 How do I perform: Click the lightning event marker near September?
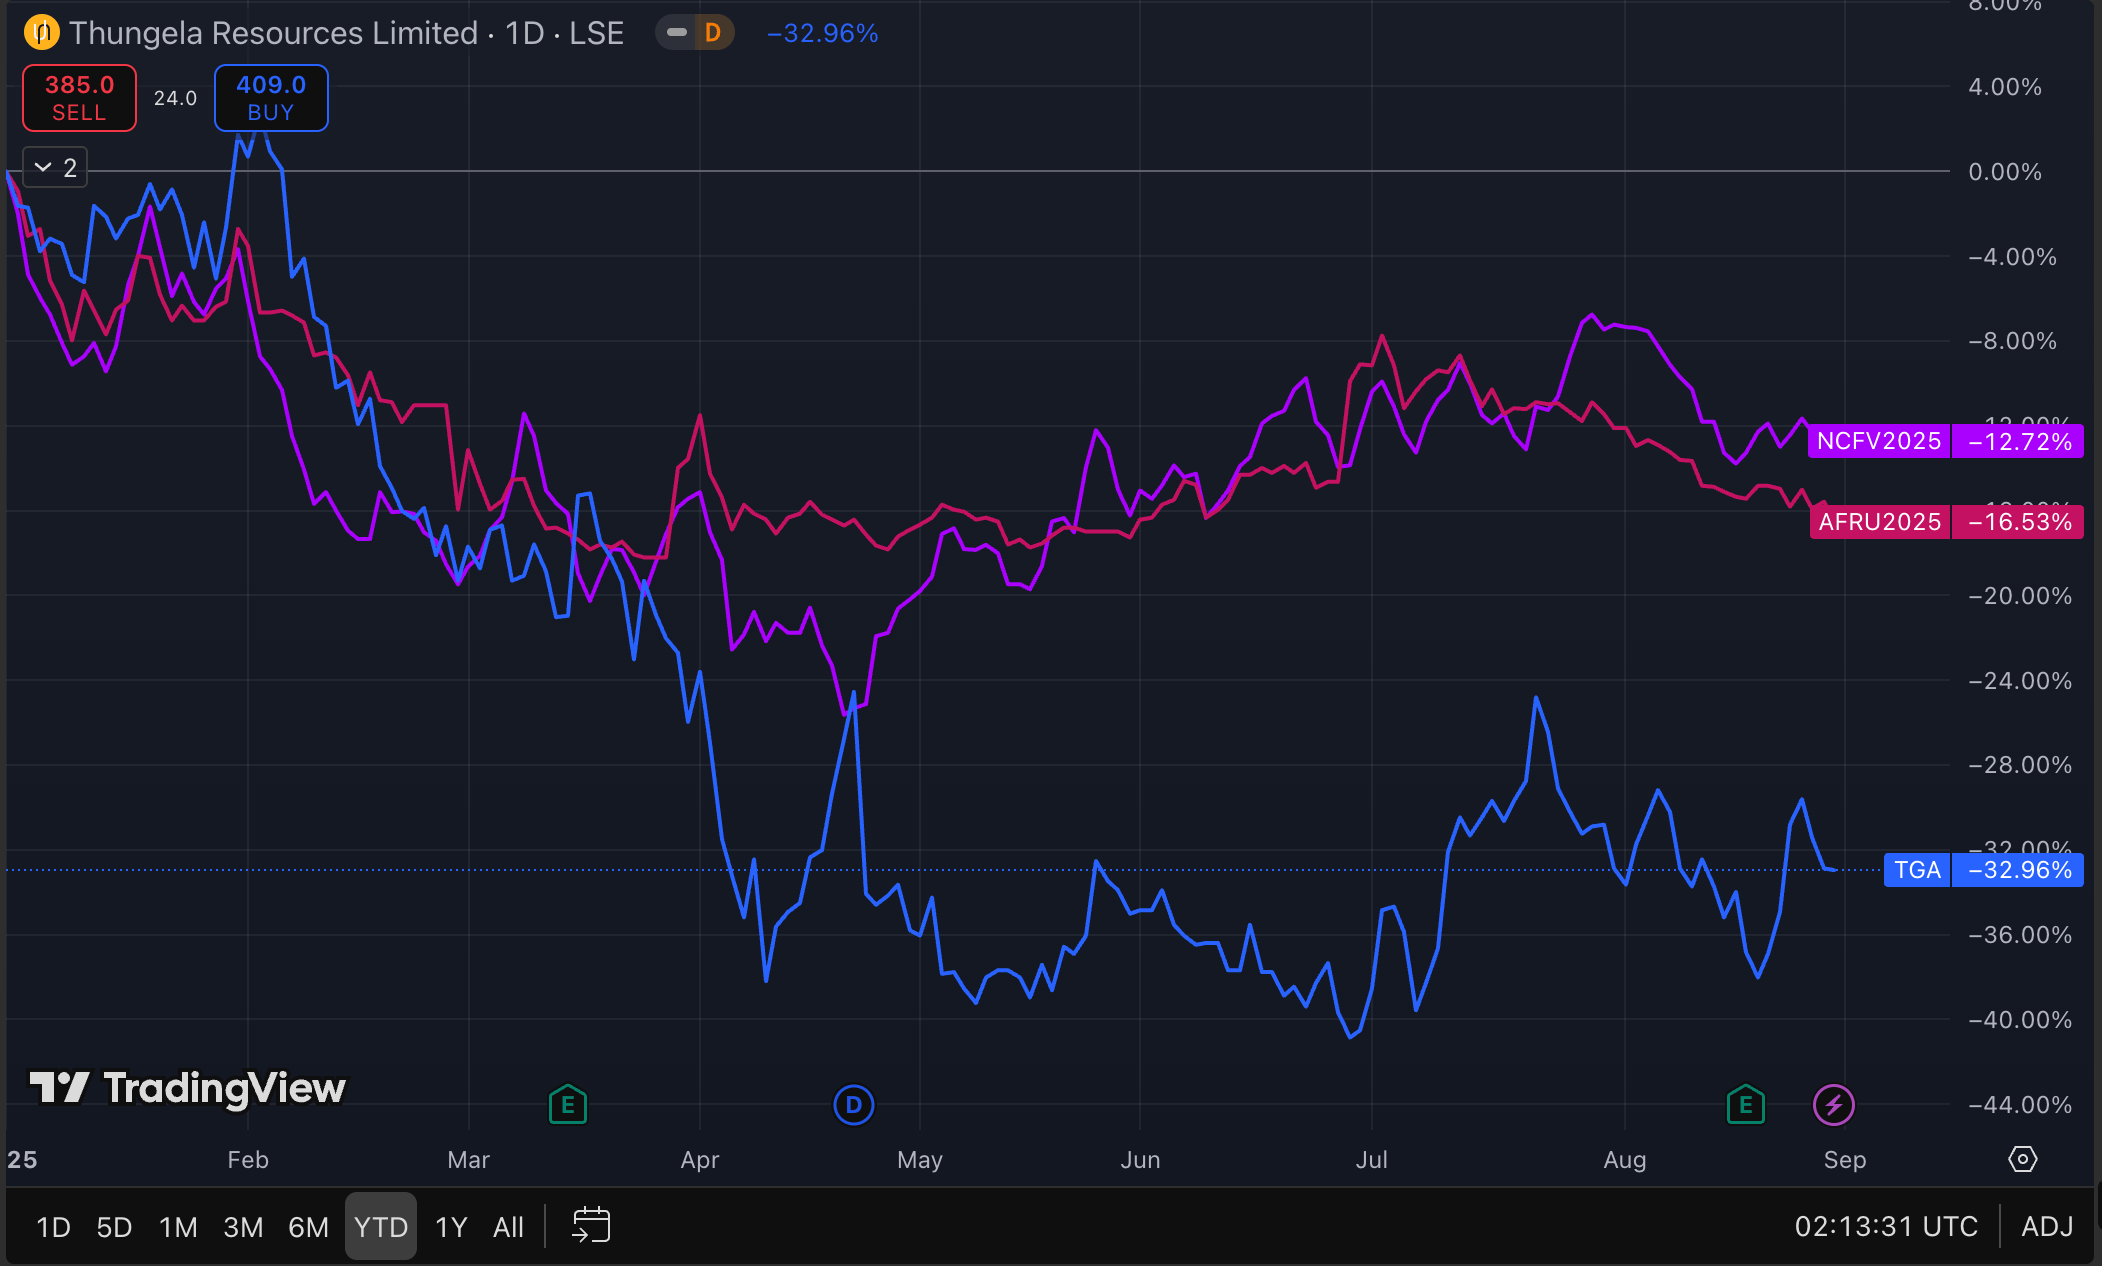pyautogui.click(x=1833, y=1105)
